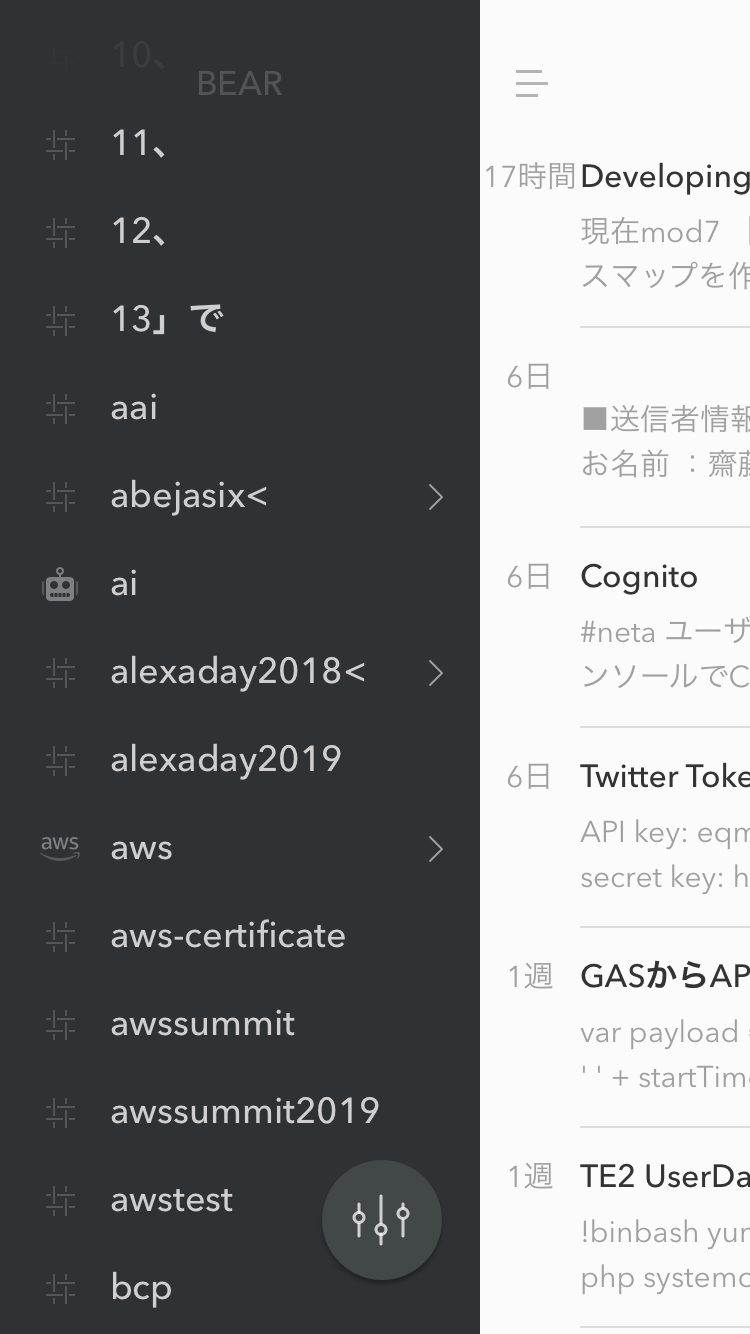This screenshot has height=1334, width=750.
Task: Click the AWS logo icon in sidebar
Action: (x=60, y=848)
